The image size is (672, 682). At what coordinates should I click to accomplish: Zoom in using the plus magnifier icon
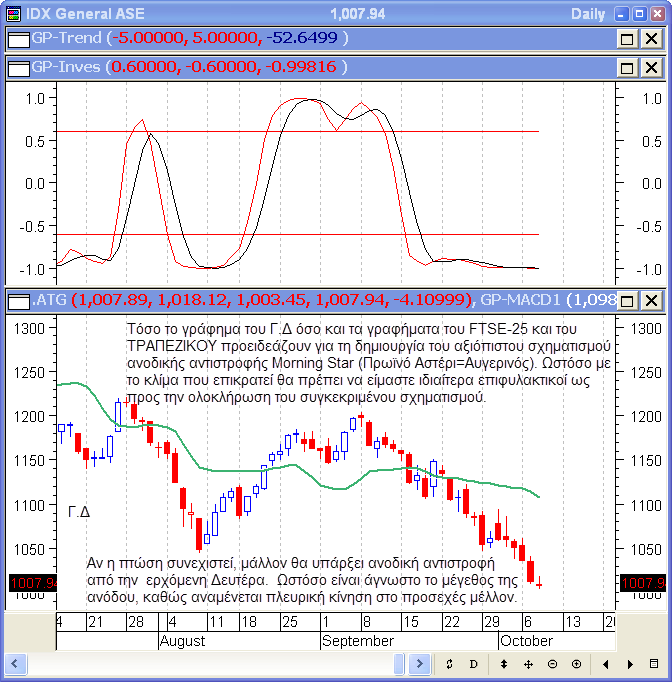point(577,664)
